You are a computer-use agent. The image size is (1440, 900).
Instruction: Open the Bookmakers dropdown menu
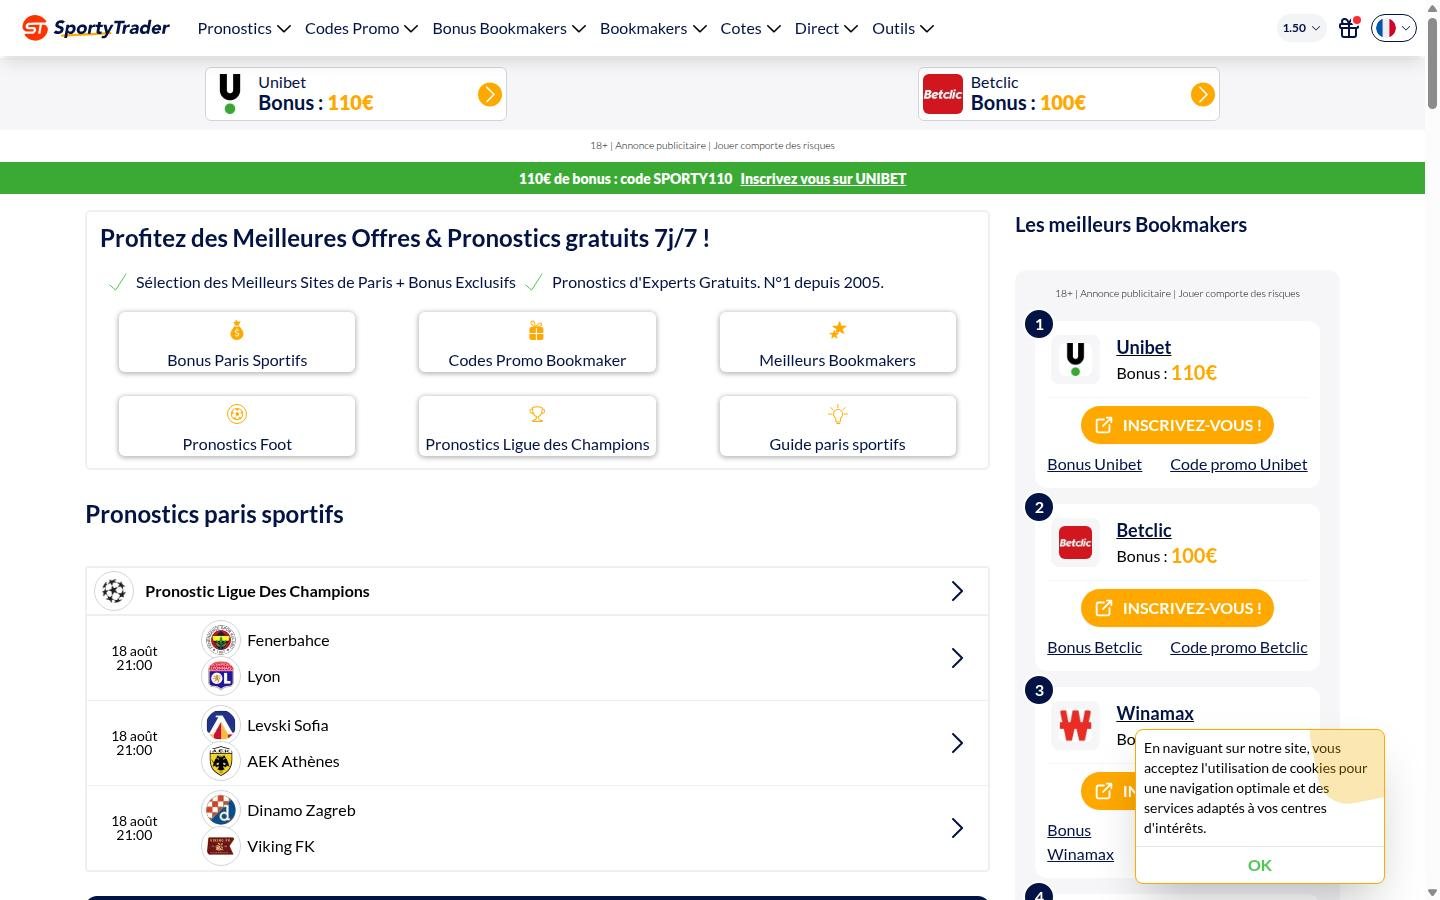(653, 28)
